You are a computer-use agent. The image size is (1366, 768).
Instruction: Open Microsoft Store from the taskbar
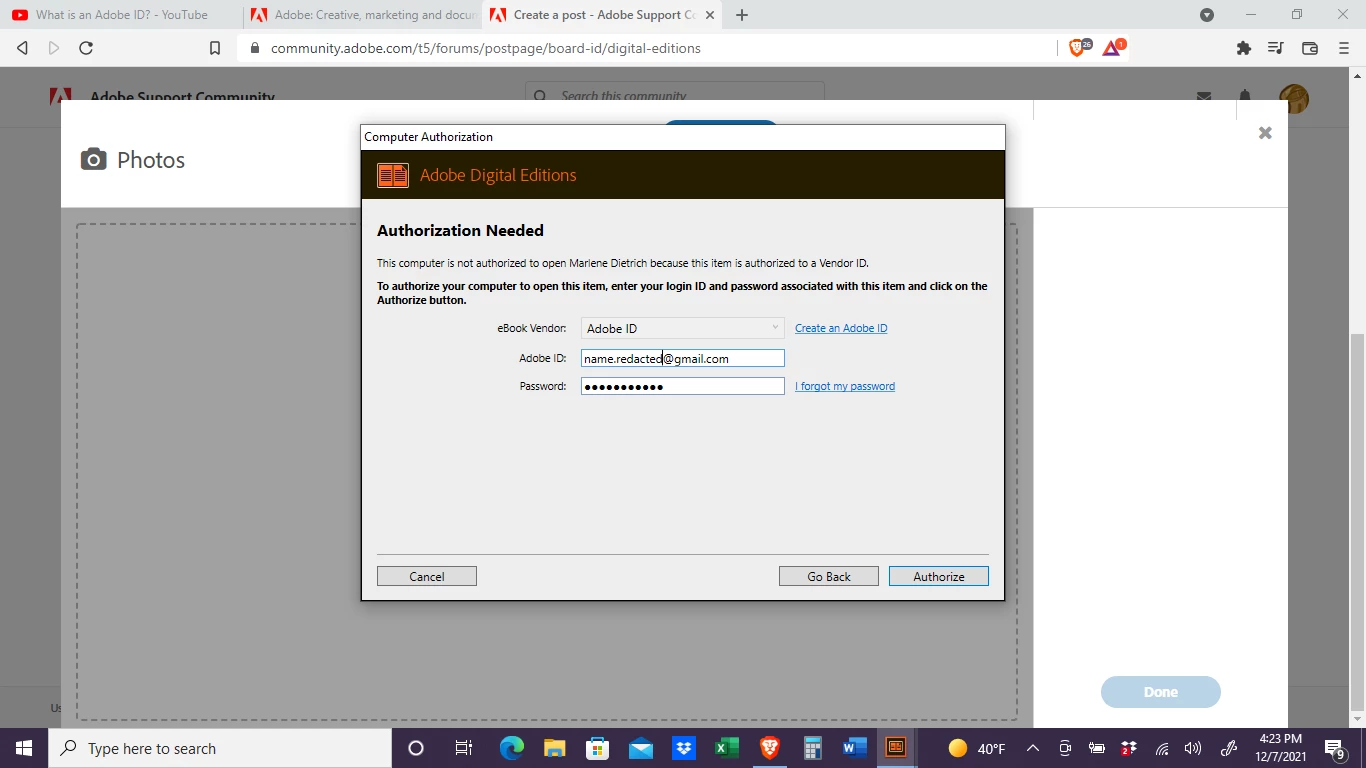pyautogui.click(x=598, y=748)
